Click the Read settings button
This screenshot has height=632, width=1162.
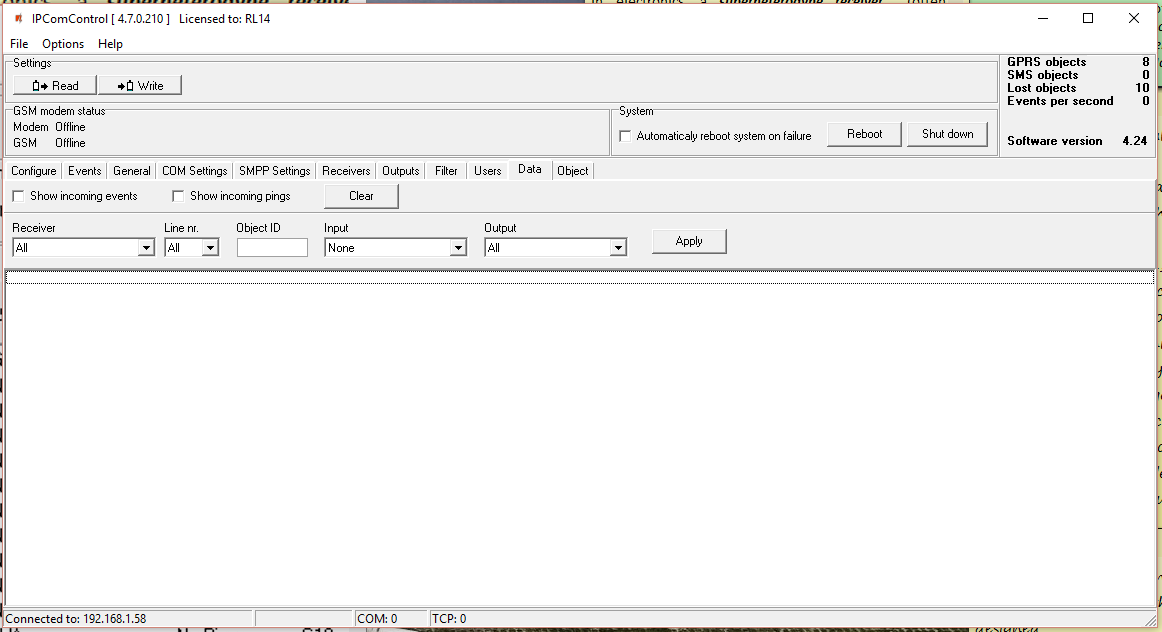55,86
